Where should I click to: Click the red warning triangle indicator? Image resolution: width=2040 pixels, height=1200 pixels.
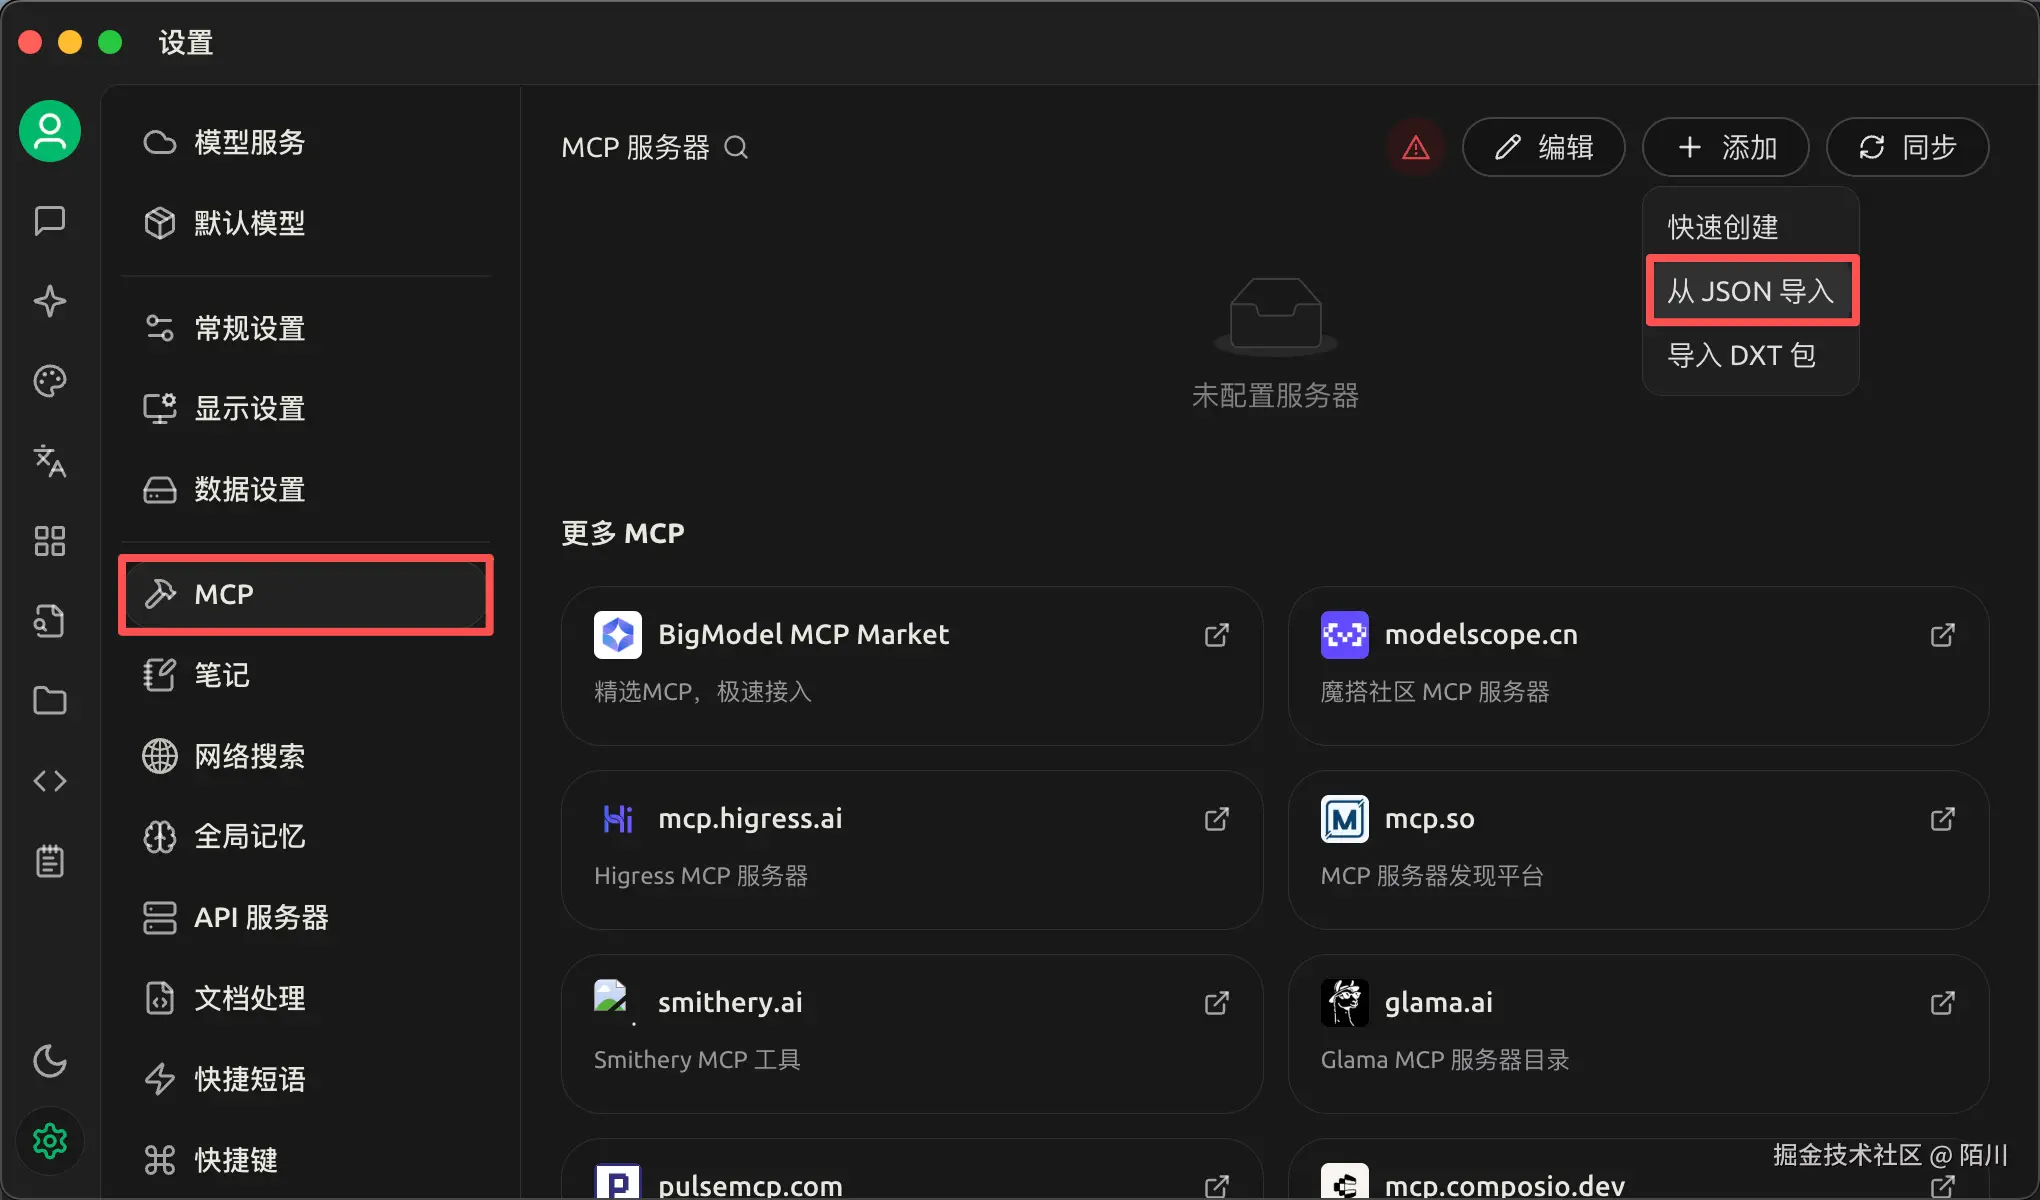click(1415, 147)
